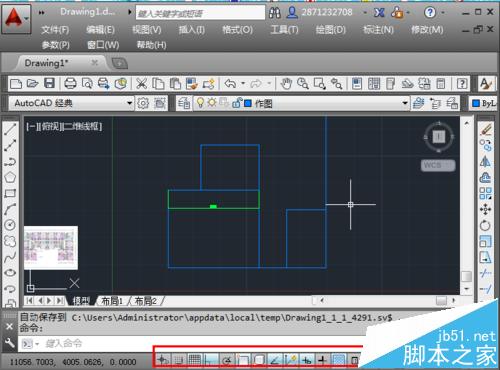
Task: Open the WCS coordinate system dropdown
Action: point(438,165)
